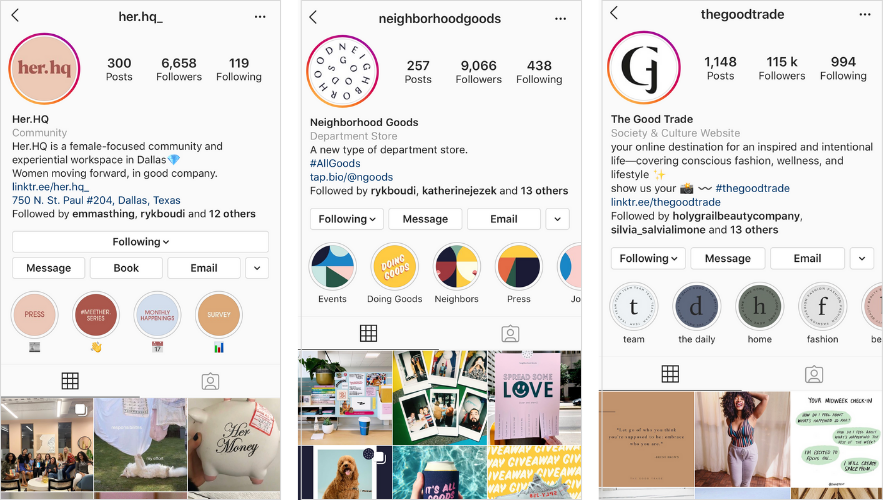
Task: Expand Following dropdown on her.hq_ profile
Action: pos(140,242)
